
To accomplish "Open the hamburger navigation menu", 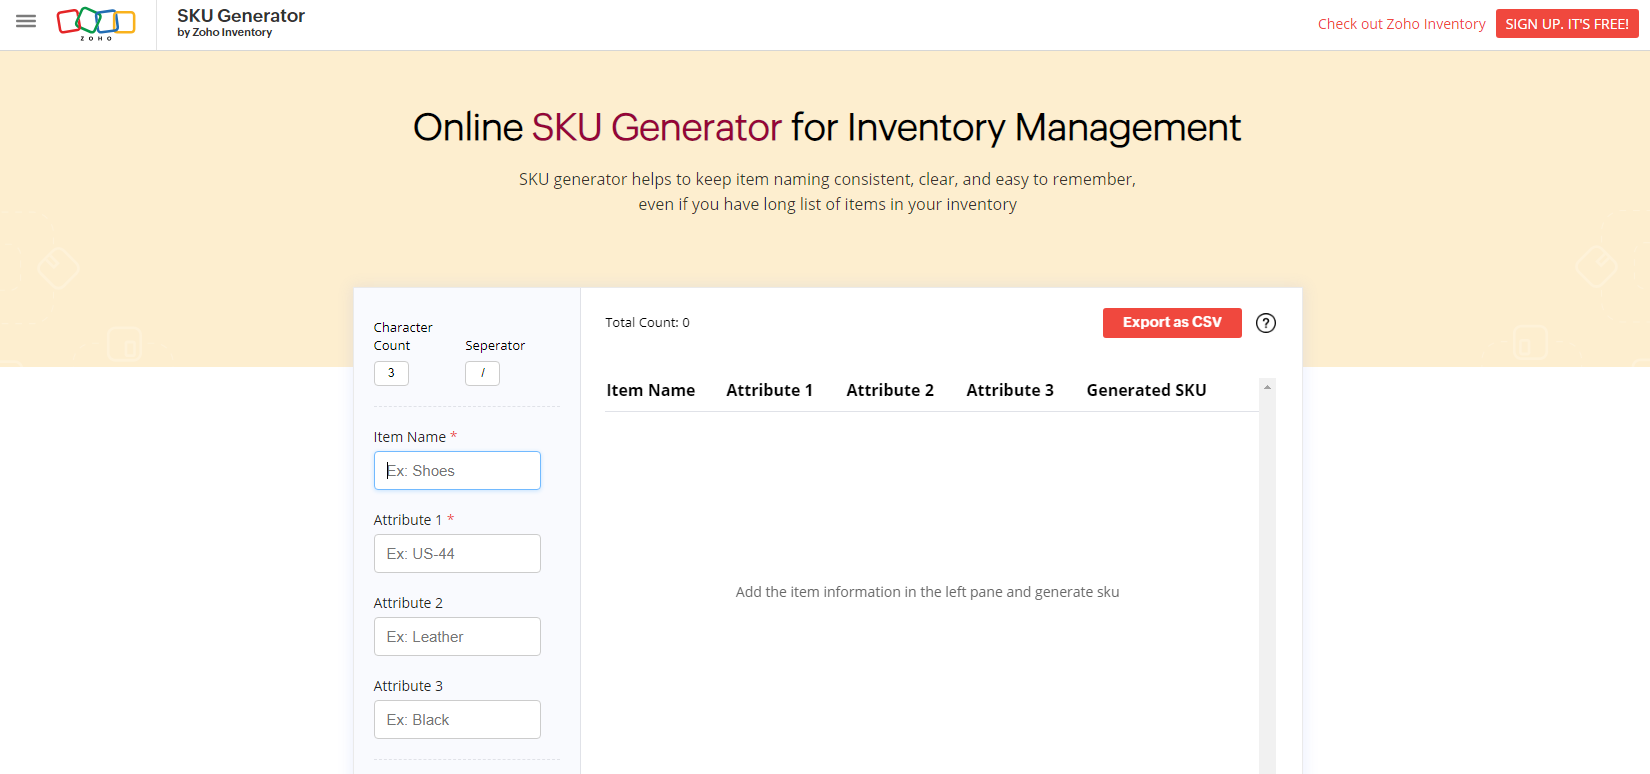I will (x=26, y=21).
